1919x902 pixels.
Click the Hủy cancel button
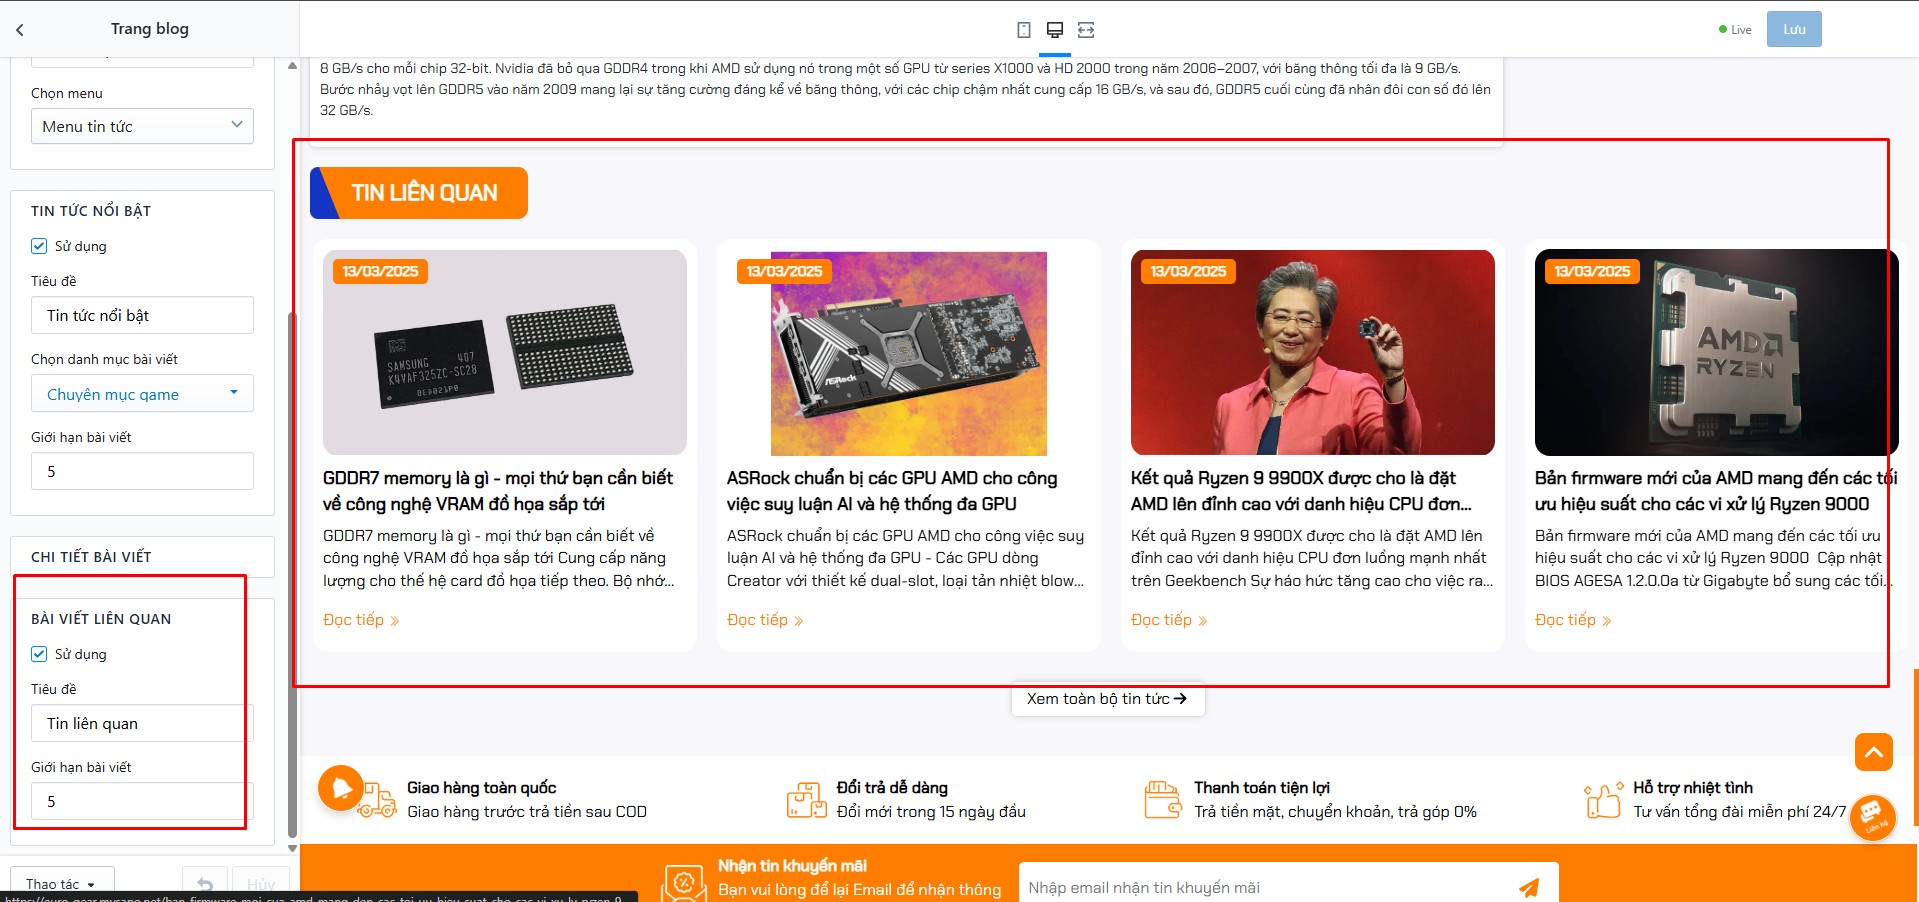260,884
